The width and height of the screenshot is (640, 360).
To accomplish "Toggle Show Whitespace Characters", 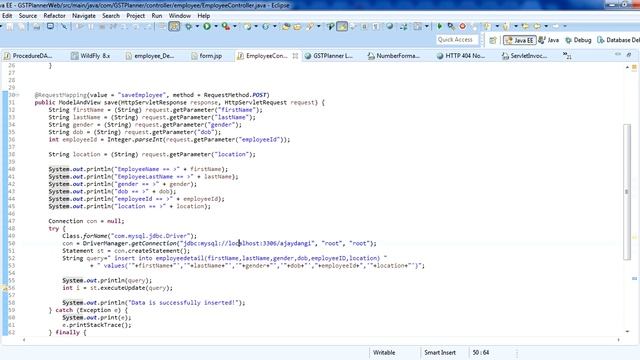I will 376,27.
